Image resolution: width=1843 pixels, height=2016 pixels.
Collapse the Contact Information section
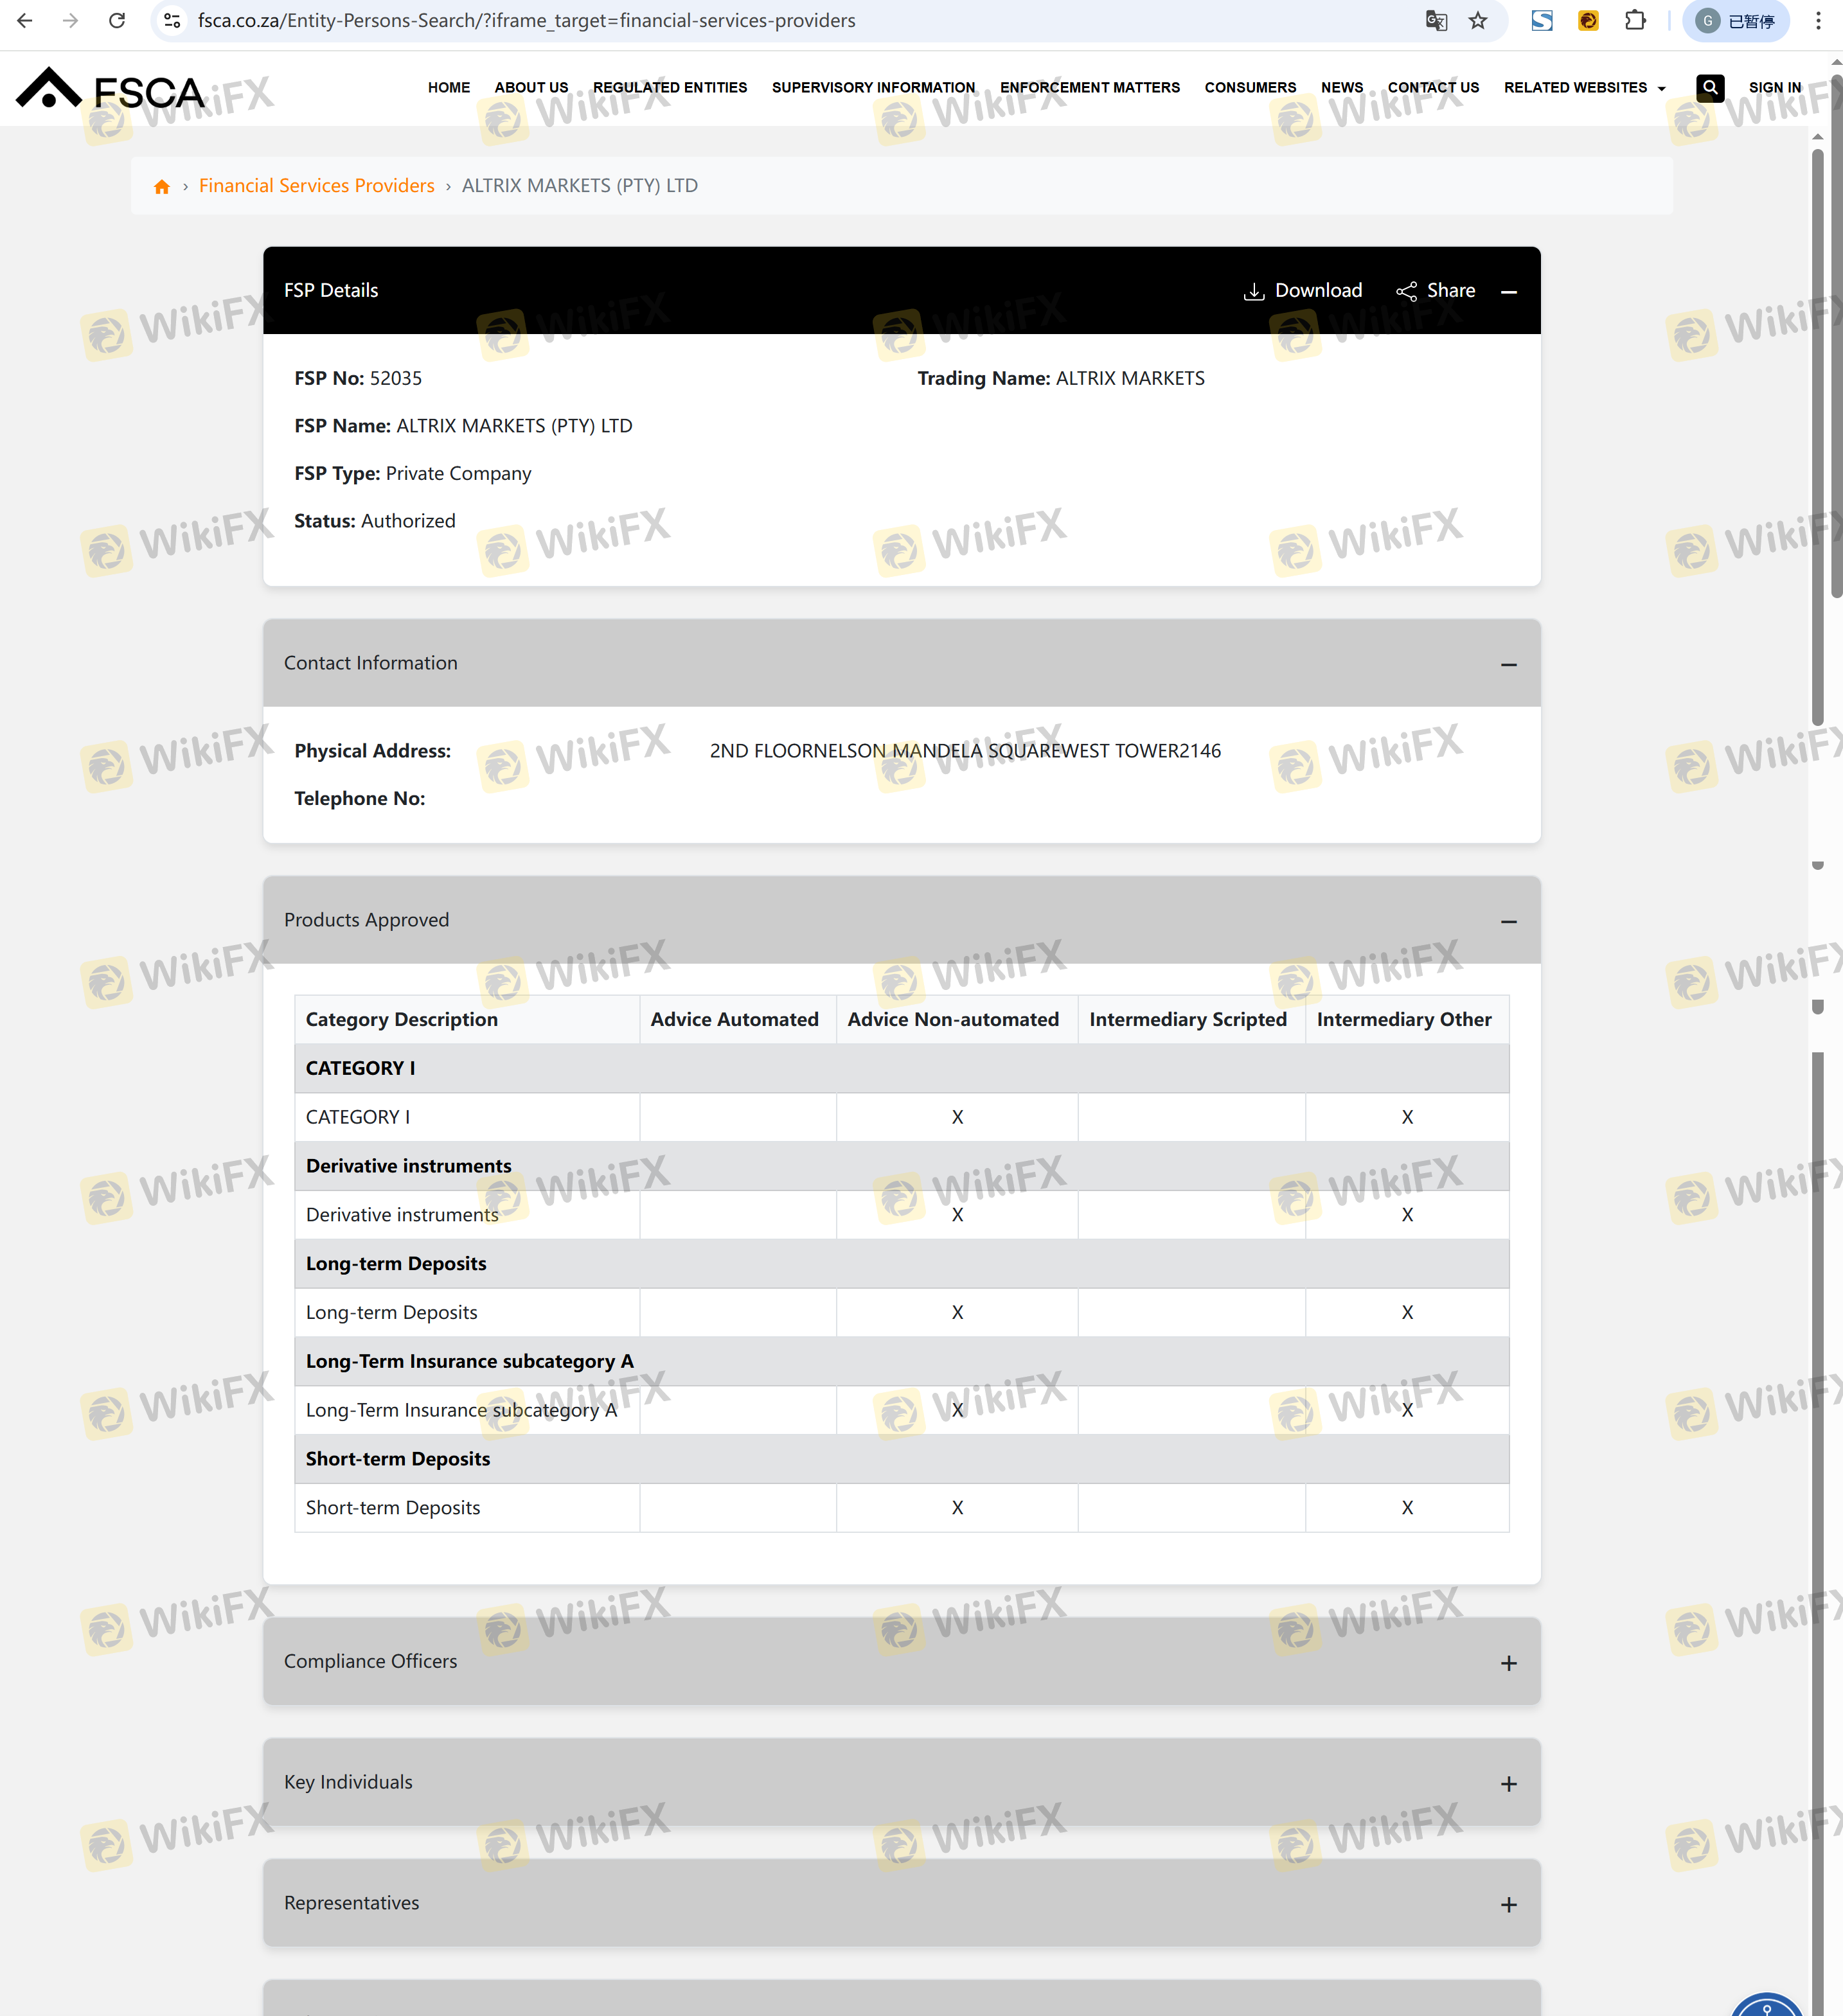pyautogui.click(x=1508, y=665)
